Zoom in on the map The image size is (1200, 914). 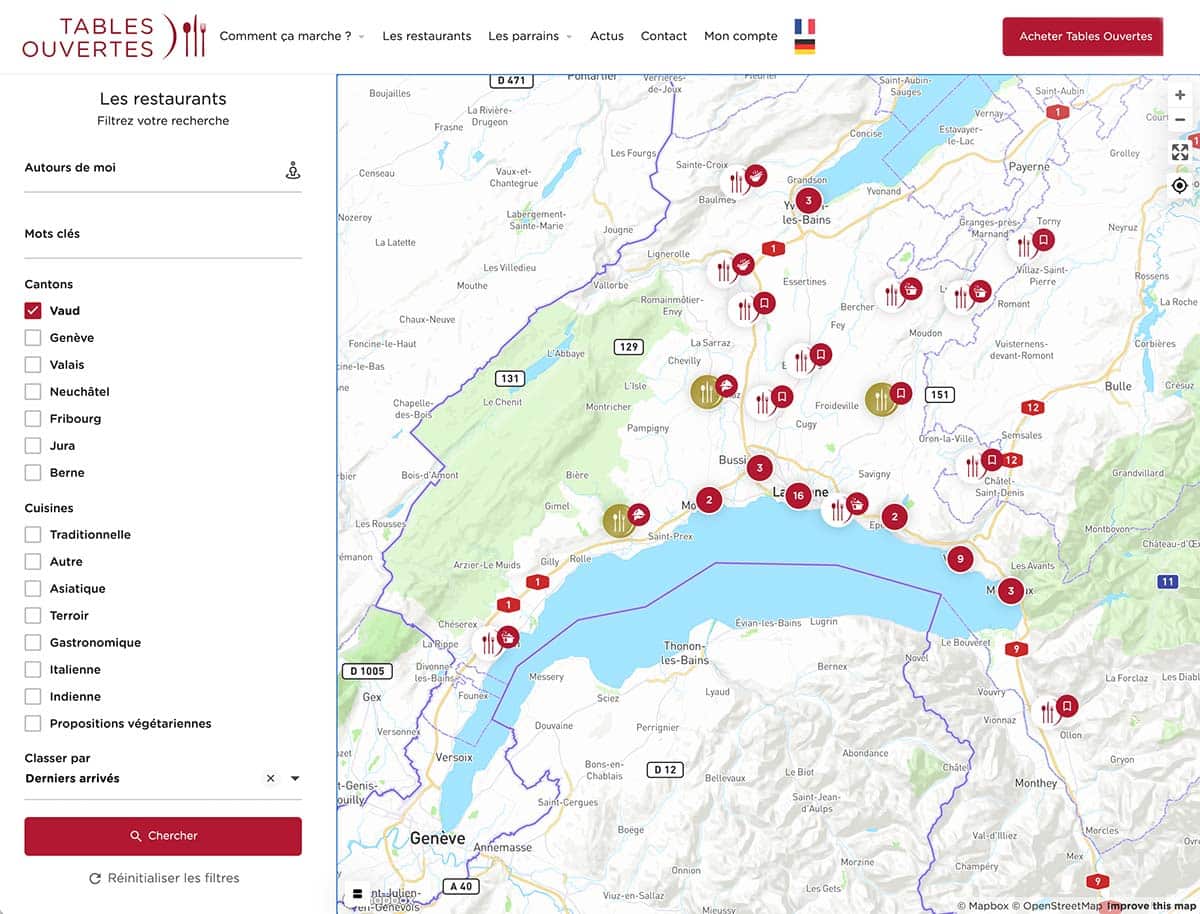click(1180, 95)
